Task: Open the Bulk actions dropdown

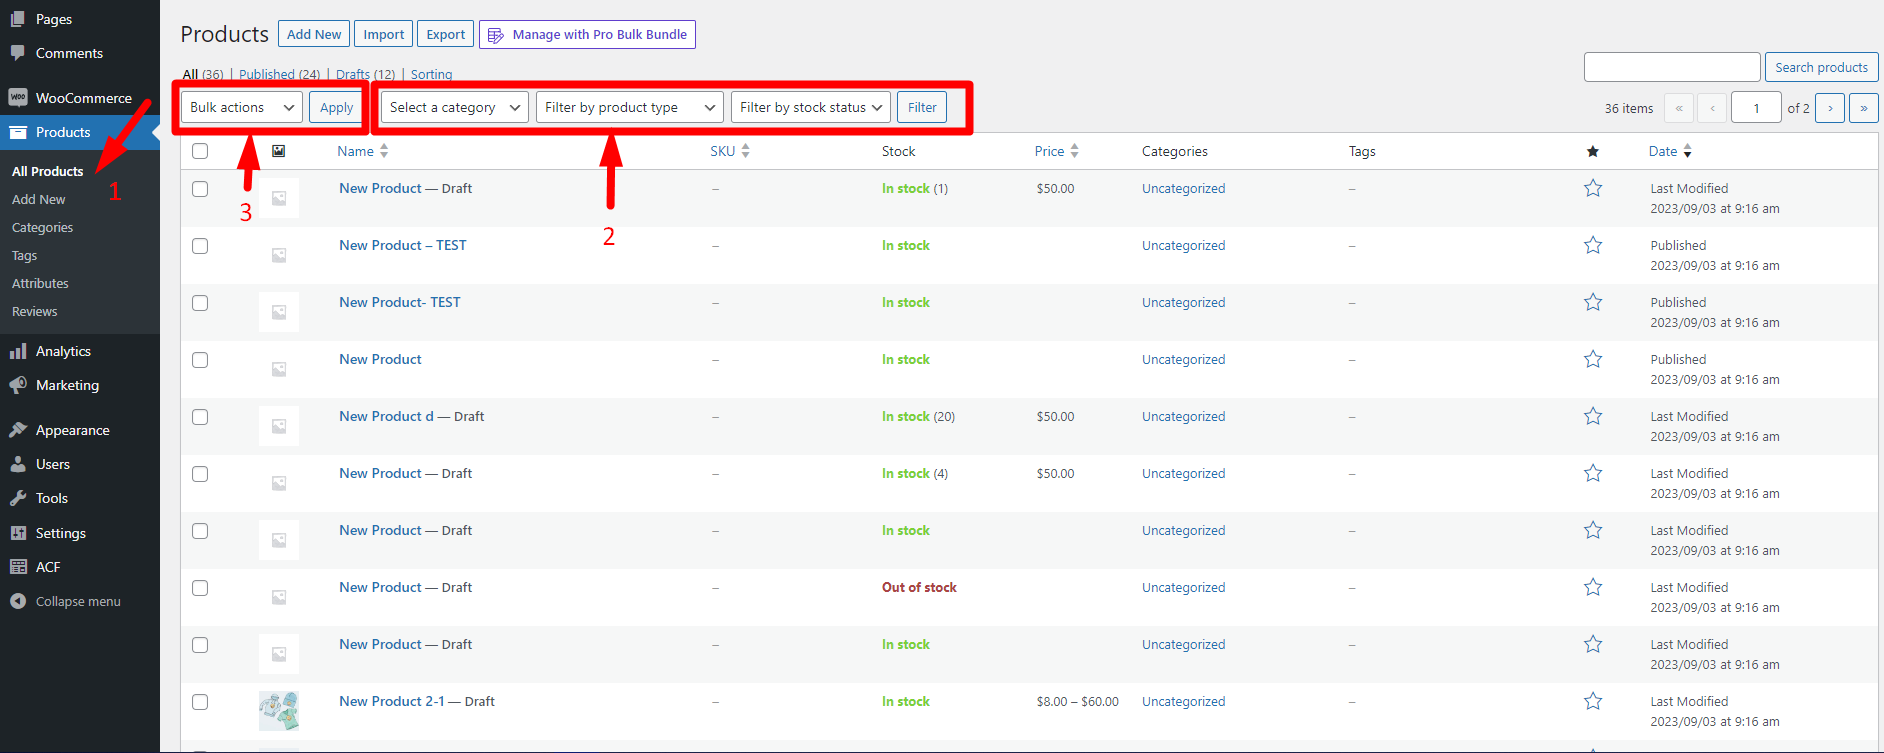Action: 242,107
